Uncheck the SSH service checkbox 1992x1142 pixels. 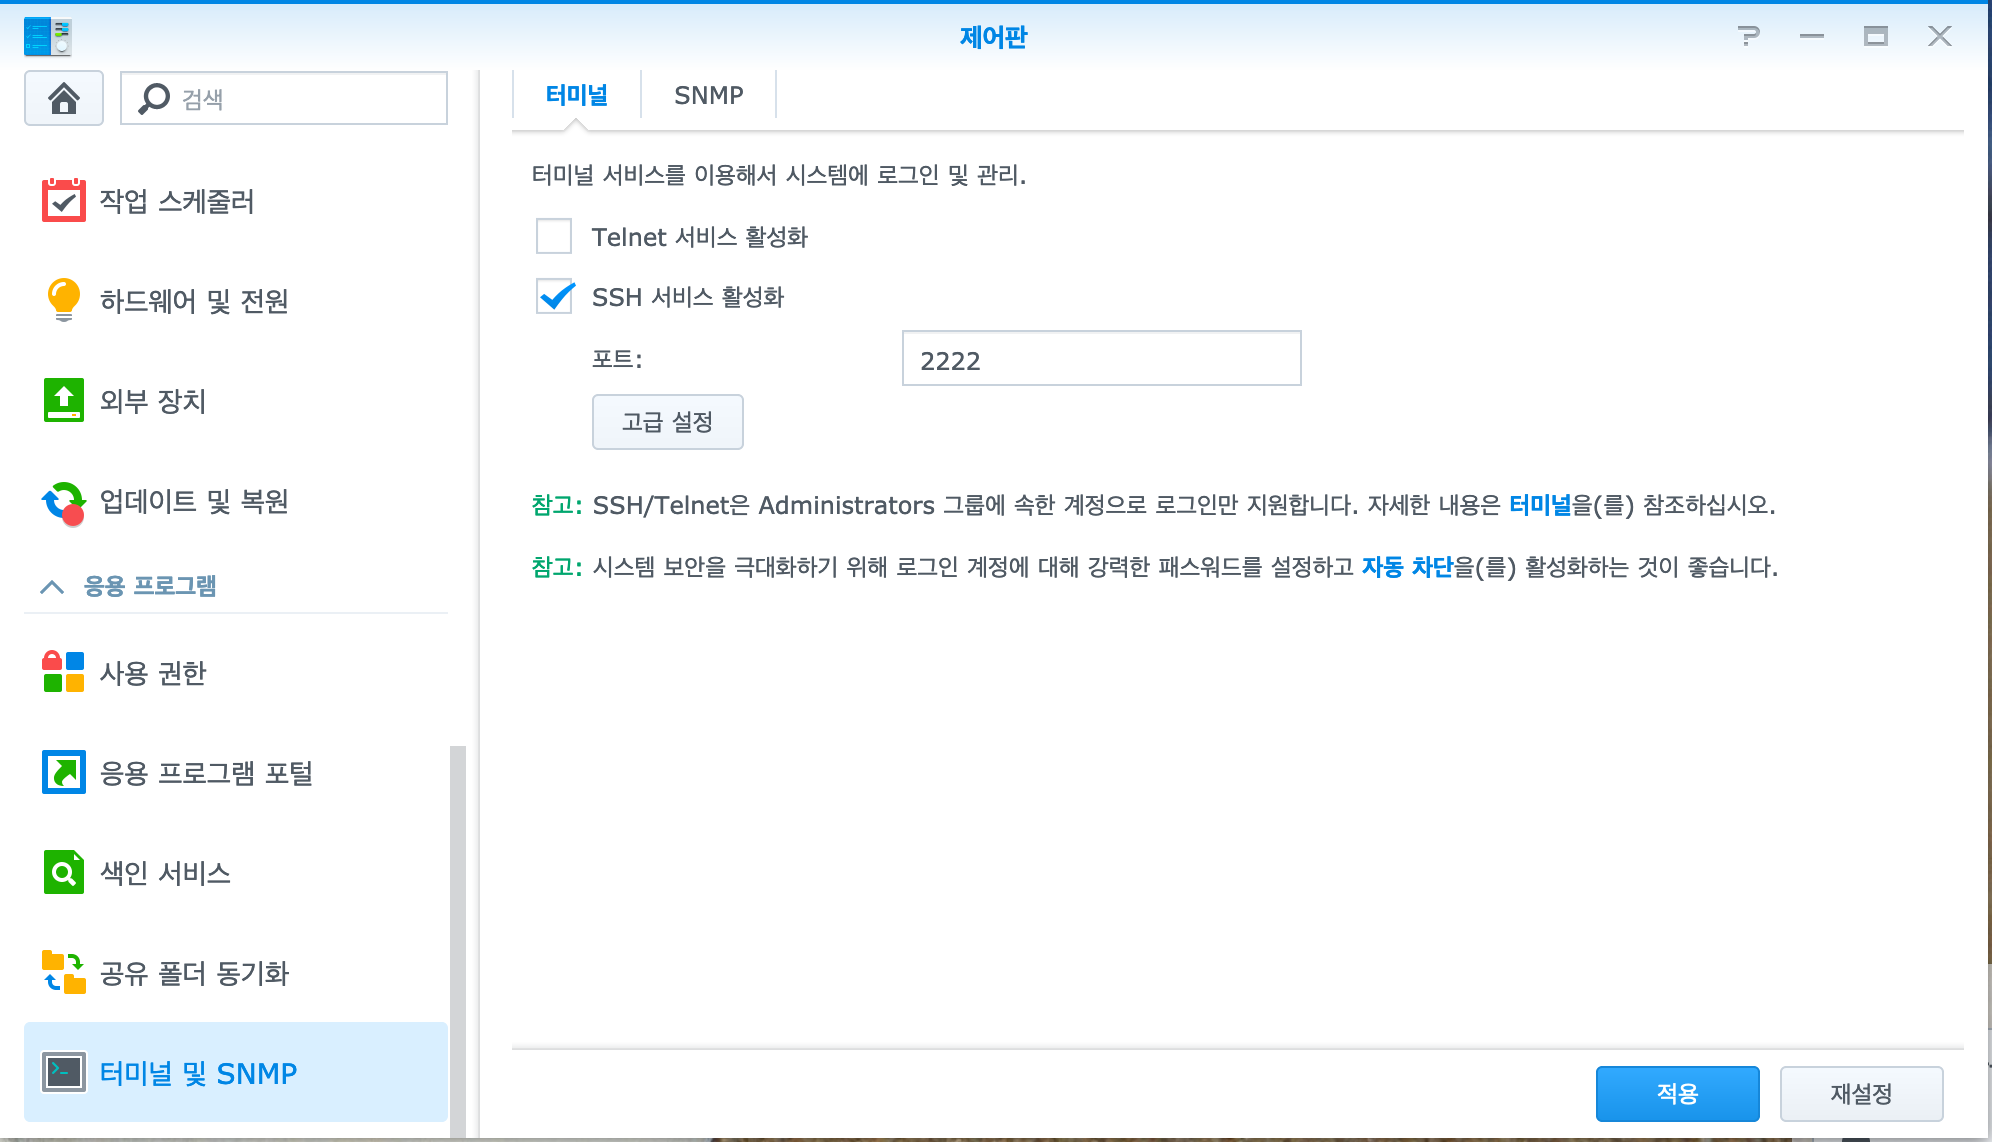click(554, 297)
